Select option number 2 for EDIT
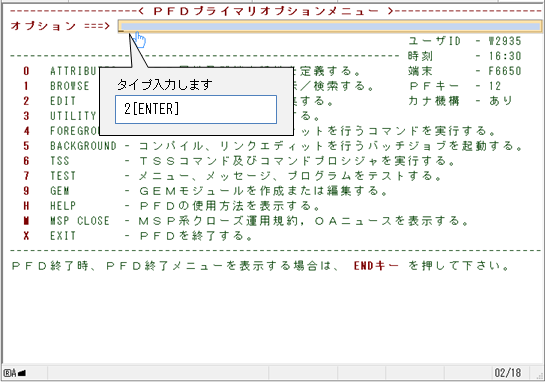 tap(26, 101)
